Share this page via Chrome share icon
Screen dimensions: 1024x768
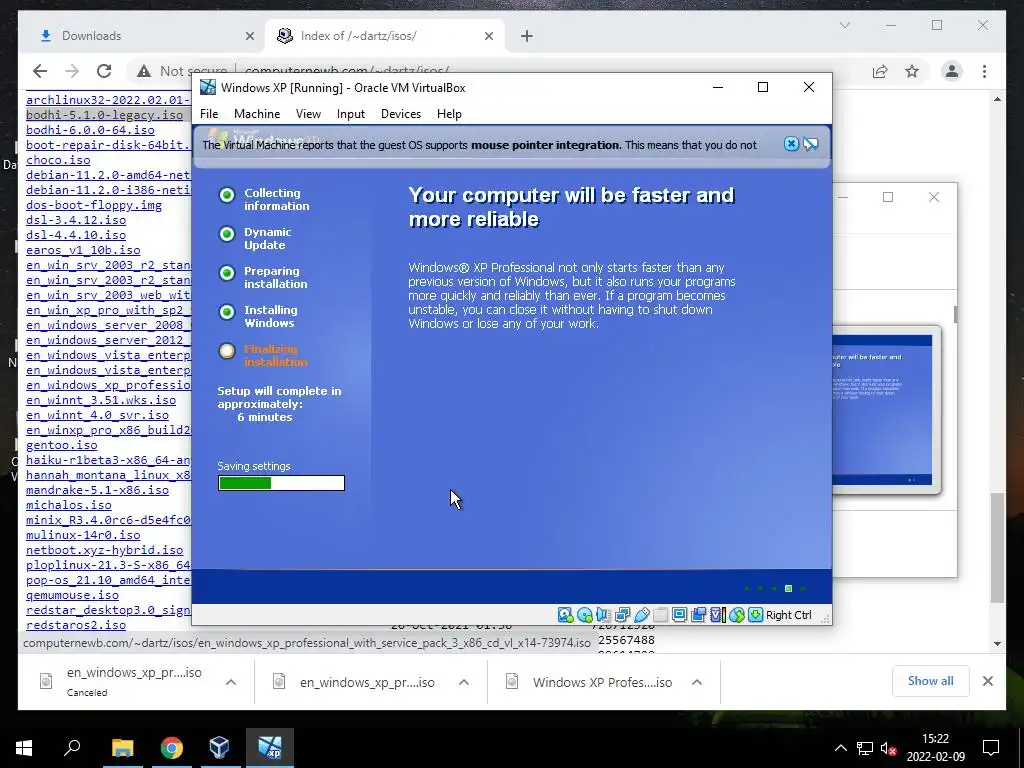[880, 71]
